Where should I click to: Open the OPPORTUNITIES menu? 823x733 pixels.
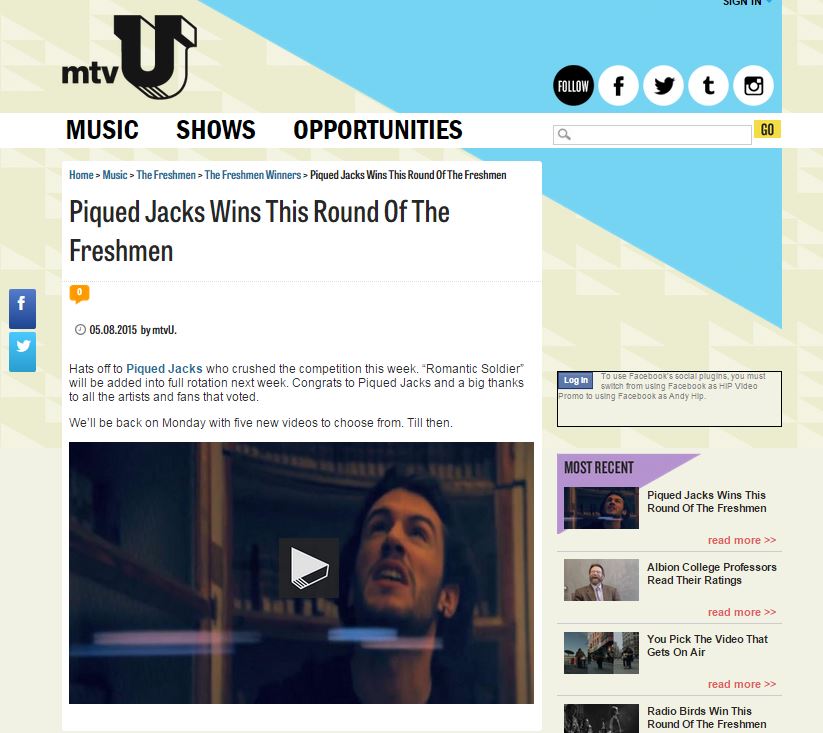point(378,130)
